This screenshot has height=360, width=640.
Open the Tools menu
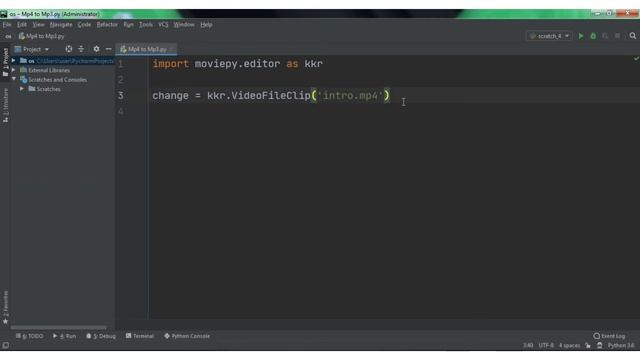pyautogui.click(x=146, y=24)
